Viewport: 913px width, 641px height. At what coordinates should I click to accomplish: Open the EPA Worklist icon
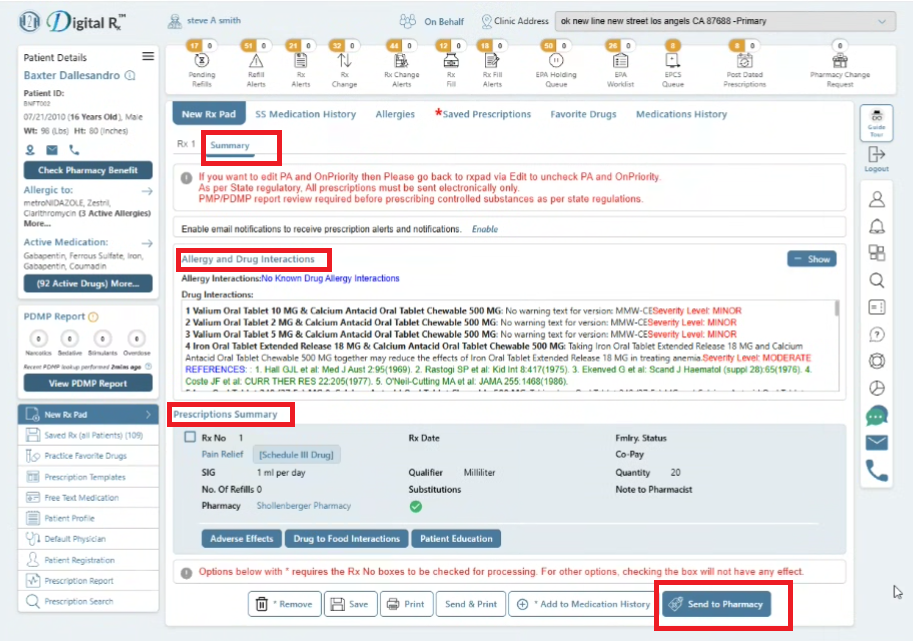[620, 61]
